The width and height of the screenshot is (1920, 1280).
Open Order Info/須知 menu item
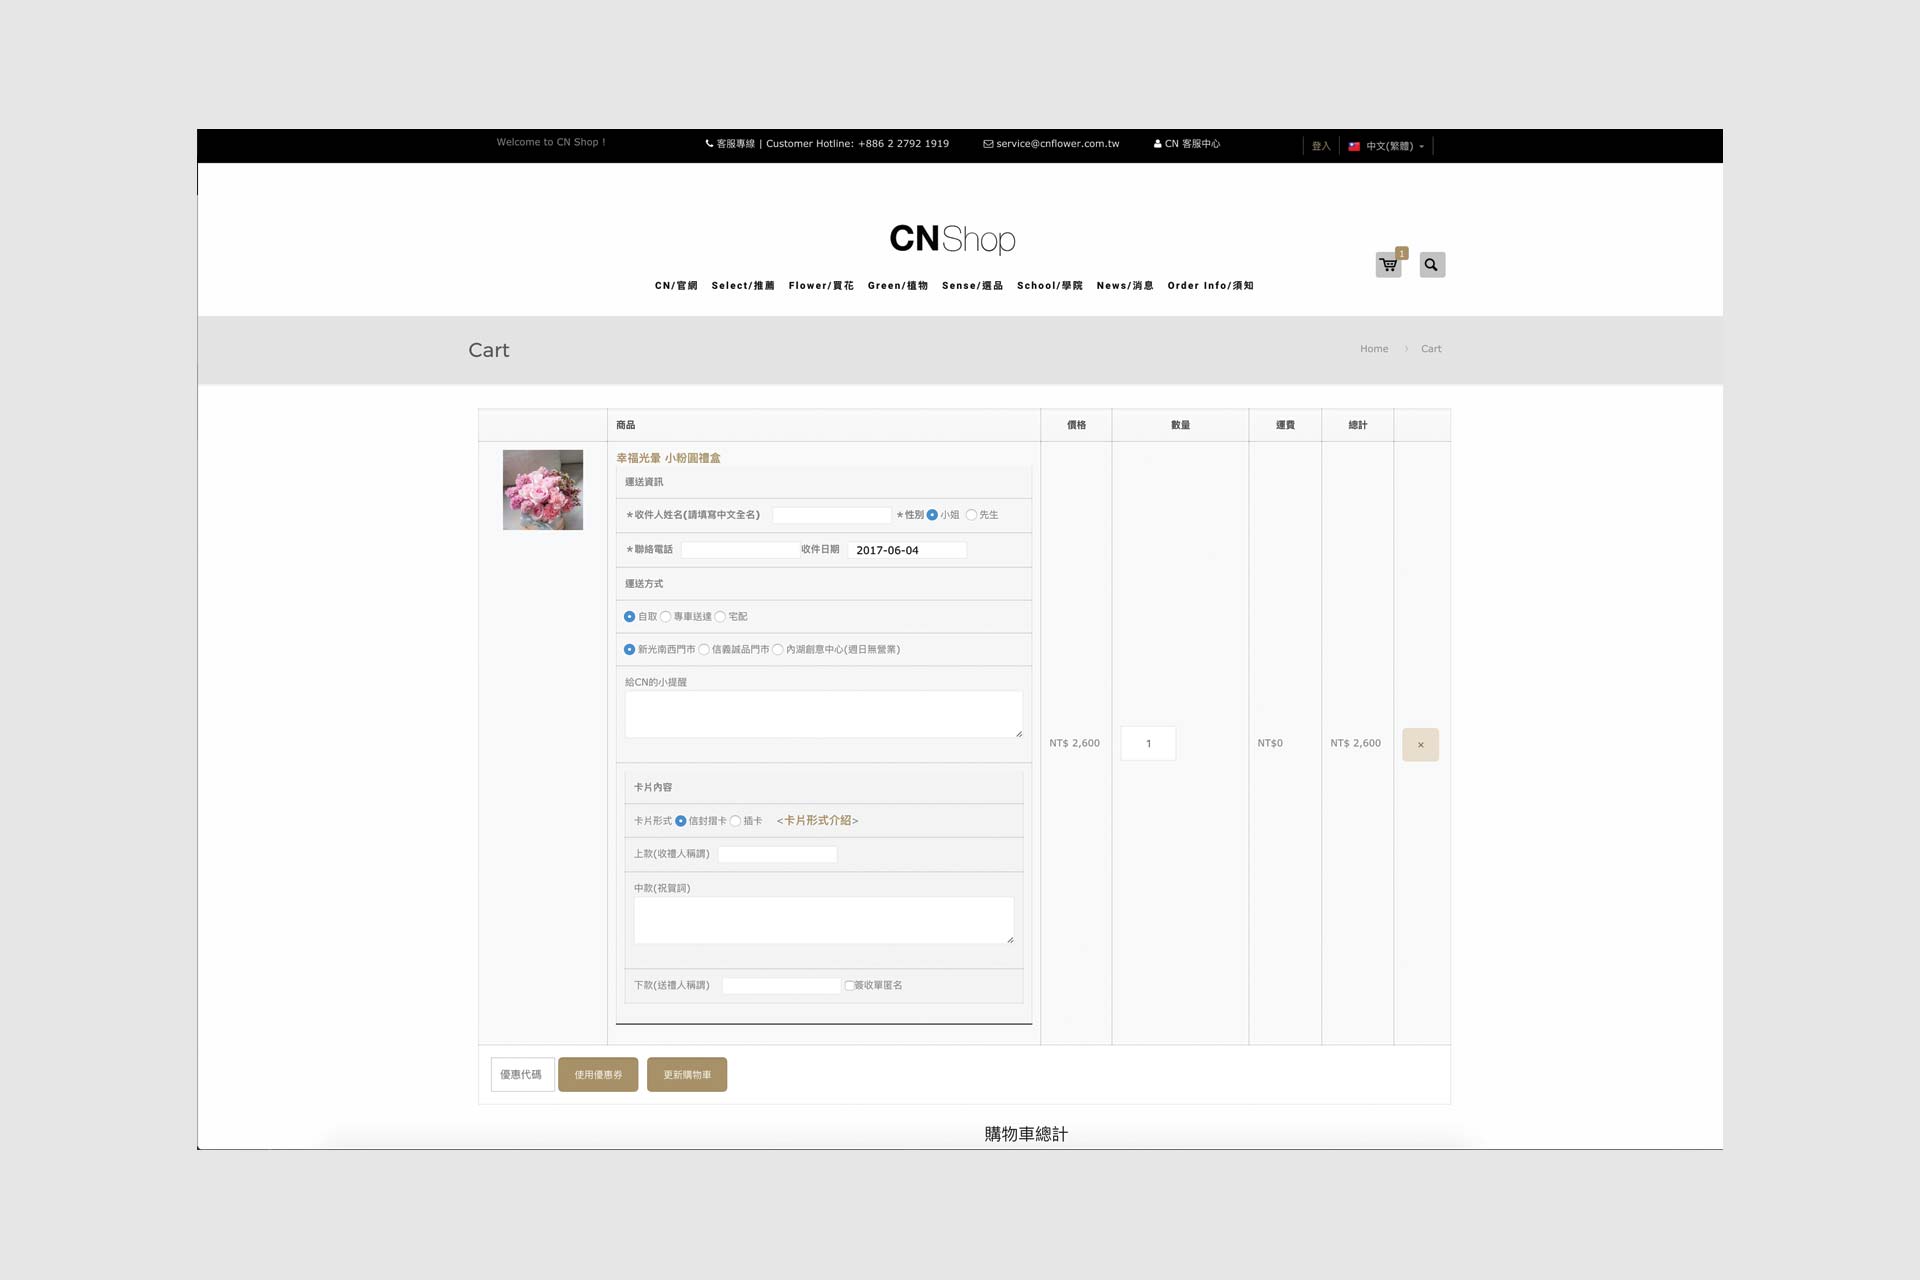pyautogui.click(x=1210, y=286)
